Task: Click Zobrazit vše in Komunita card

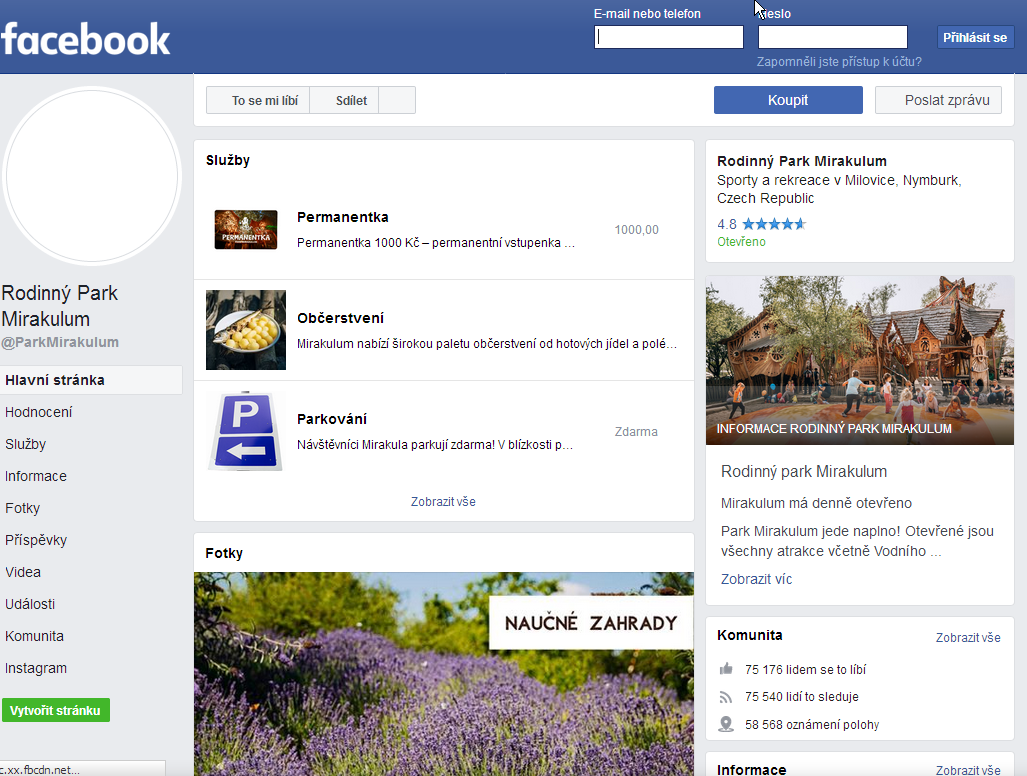Action: point(968,638)
